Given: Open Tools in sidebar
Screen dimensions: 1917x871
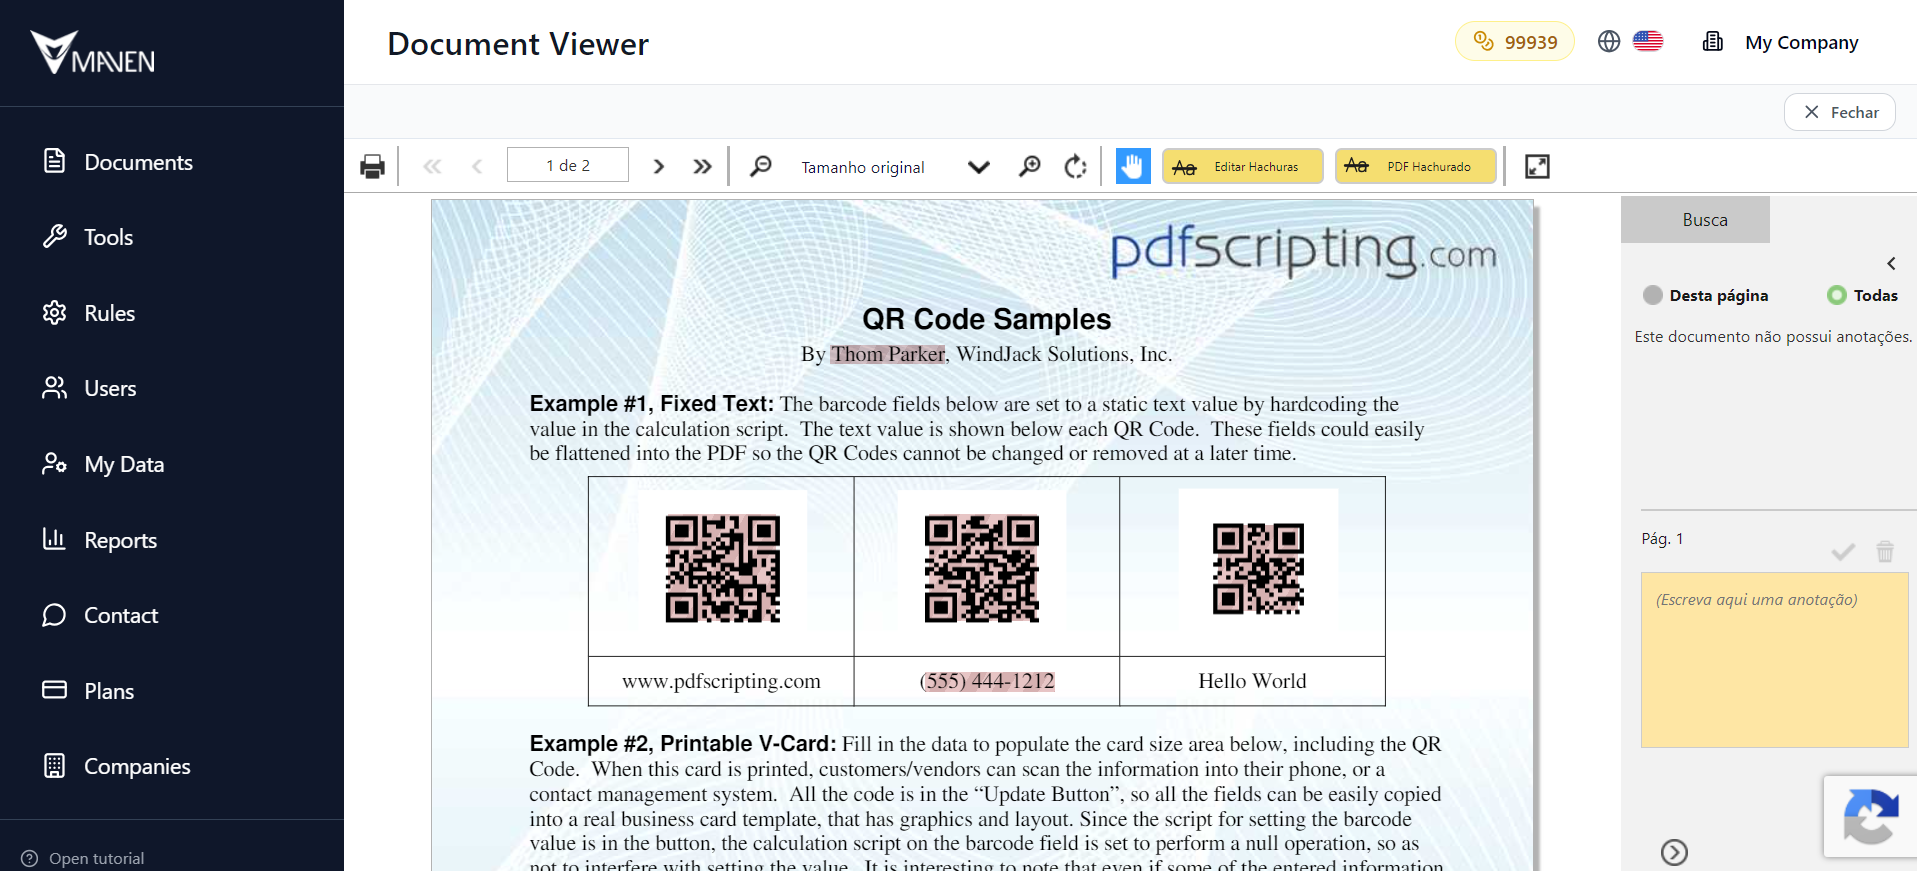Looking at the screenshot, I should [108, 237].
